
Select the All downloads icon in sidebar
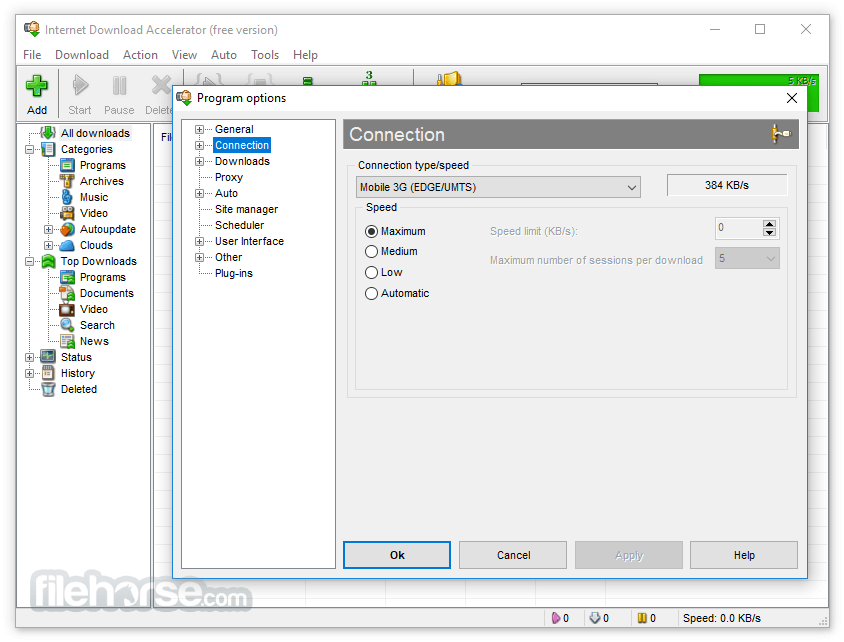[48, 132]
